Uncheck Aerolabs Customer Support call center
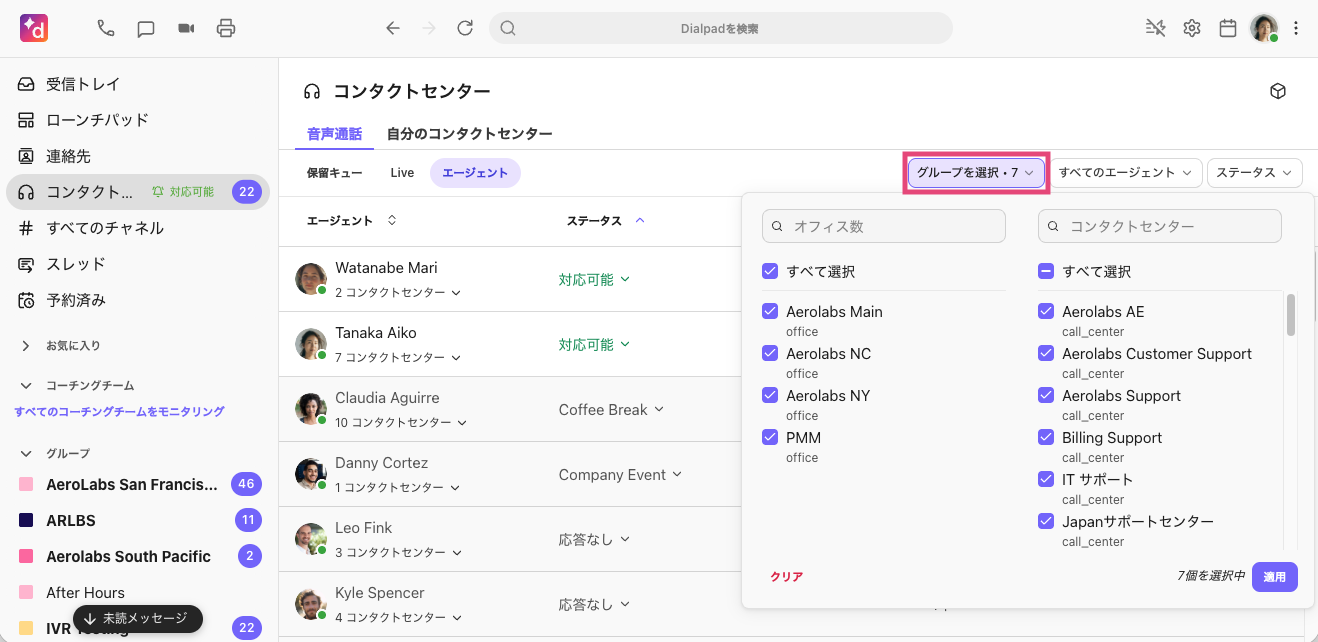 coord(1045,353)
